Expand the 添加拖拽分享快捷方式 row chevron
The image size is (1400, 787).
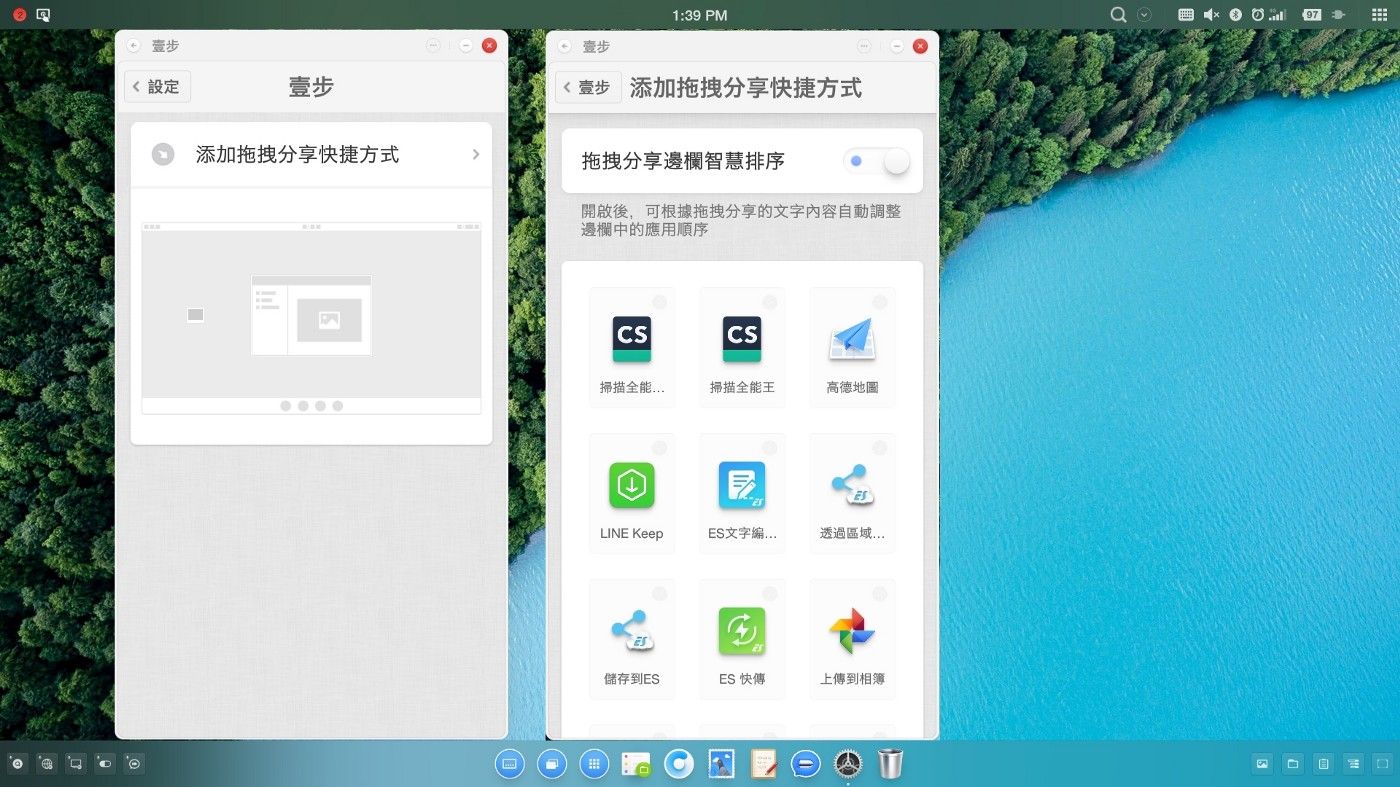click(x=476, y=155)
